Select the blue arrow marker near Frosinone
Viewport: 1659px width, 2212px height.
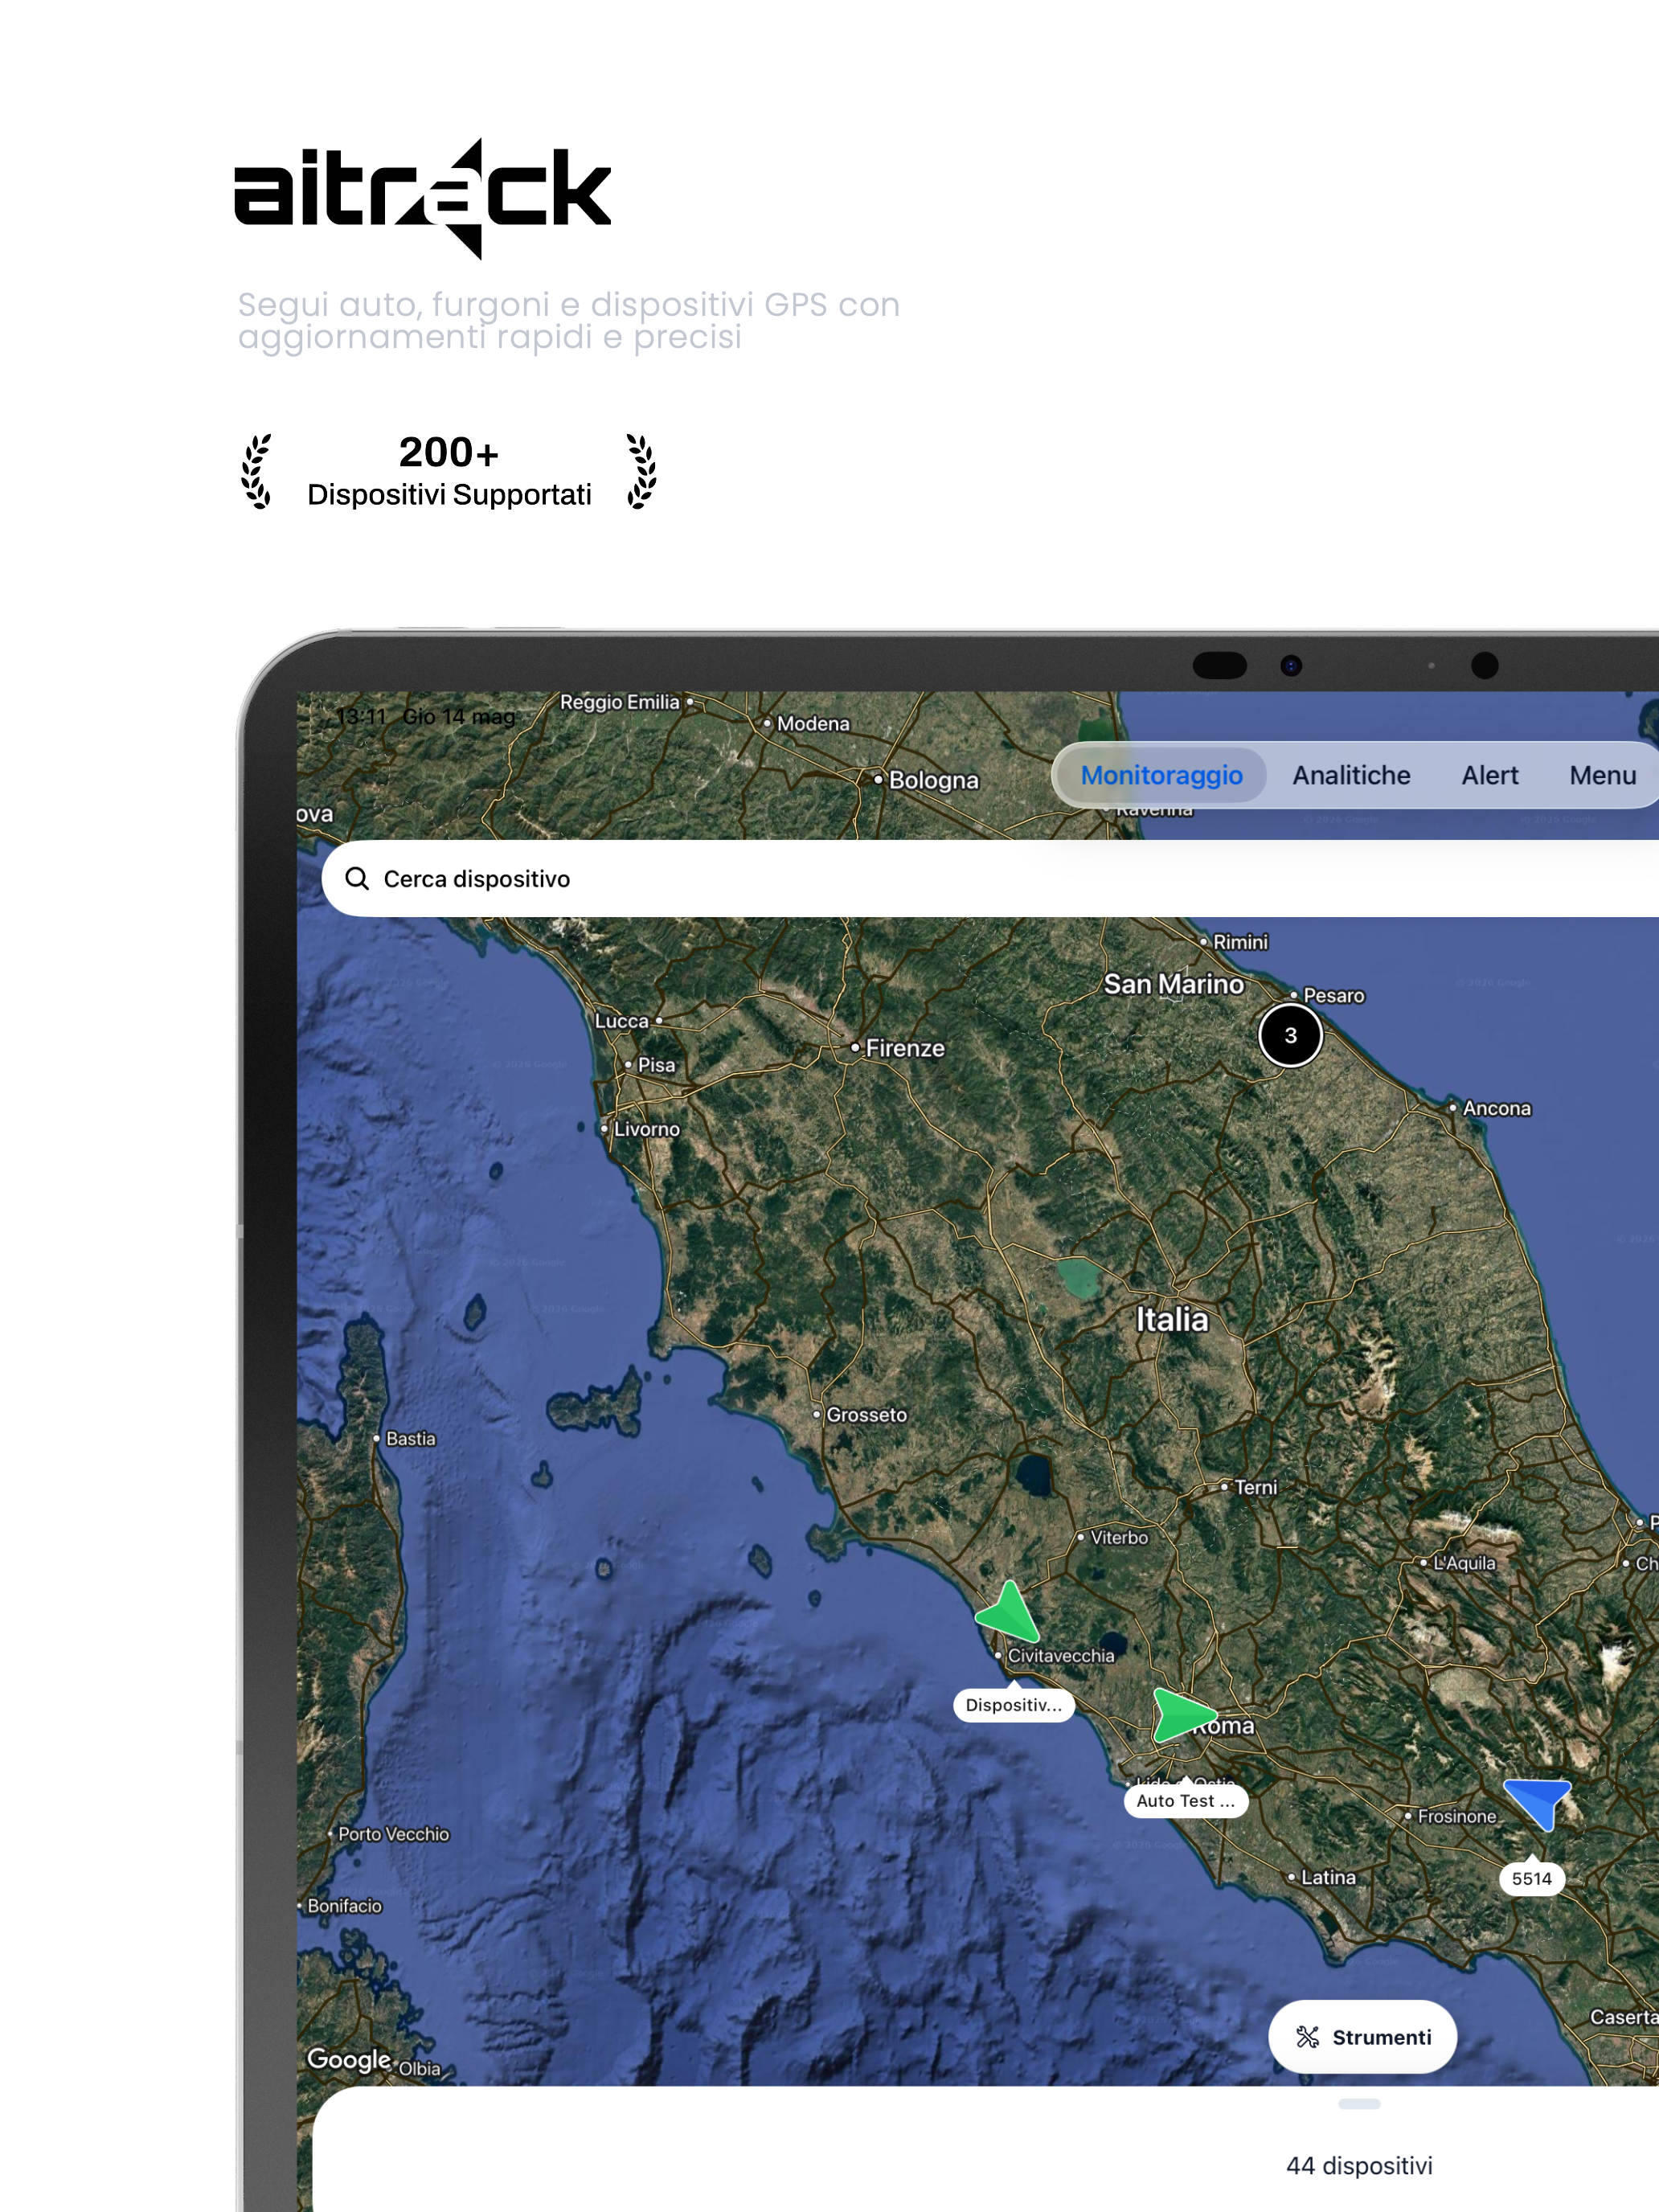[x=1540, y=1803]
